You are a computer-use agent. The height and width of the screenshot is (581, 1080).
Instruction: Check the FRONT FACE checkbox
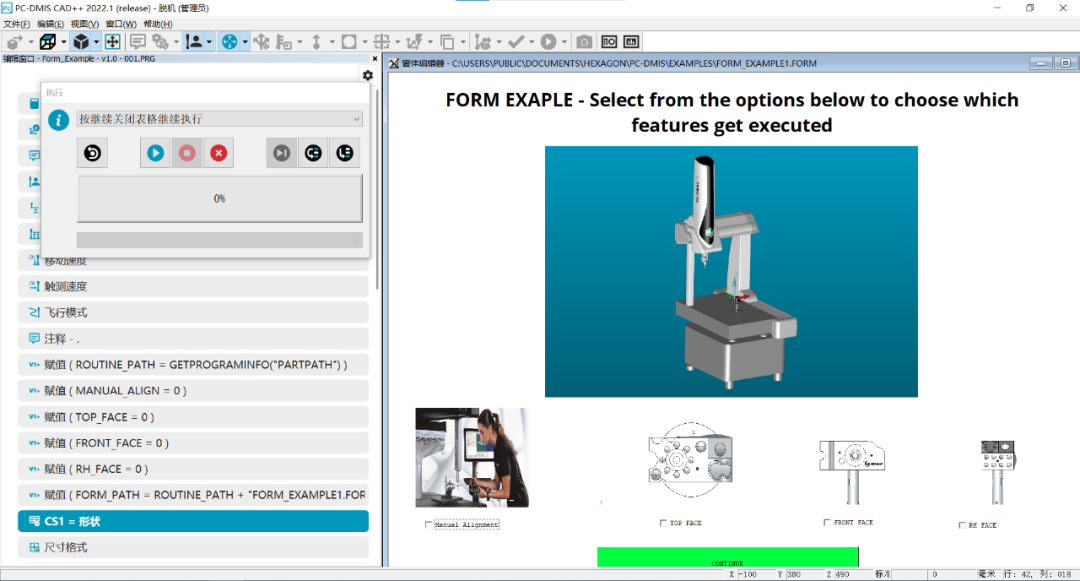[x=827, y=522]
